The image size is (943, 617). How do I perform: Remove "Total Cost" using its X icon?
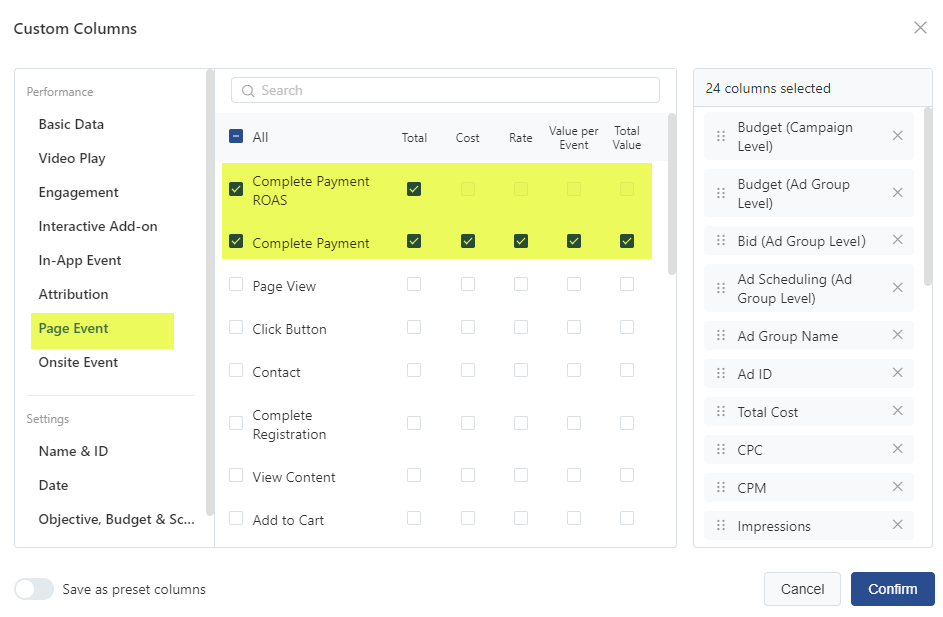897,411
